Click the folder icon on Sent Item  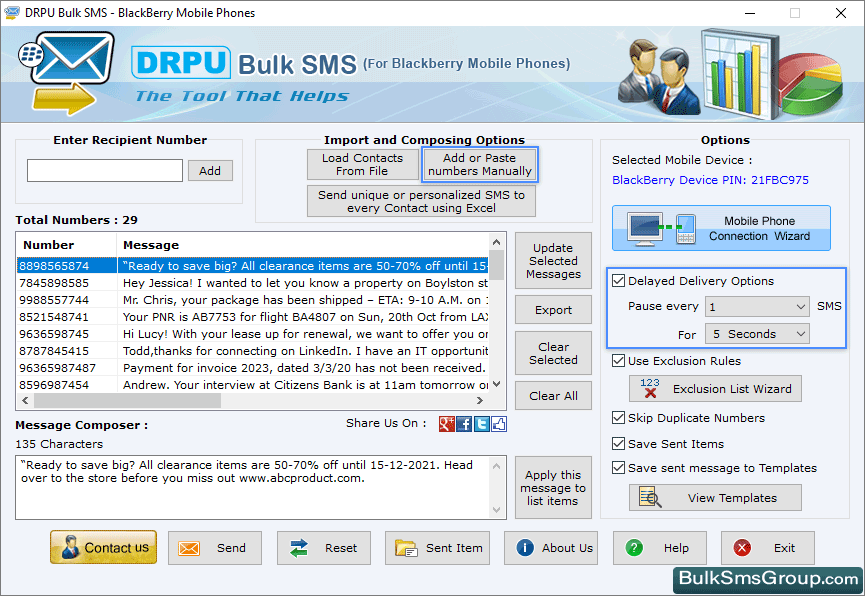click(x=406, y=548)
